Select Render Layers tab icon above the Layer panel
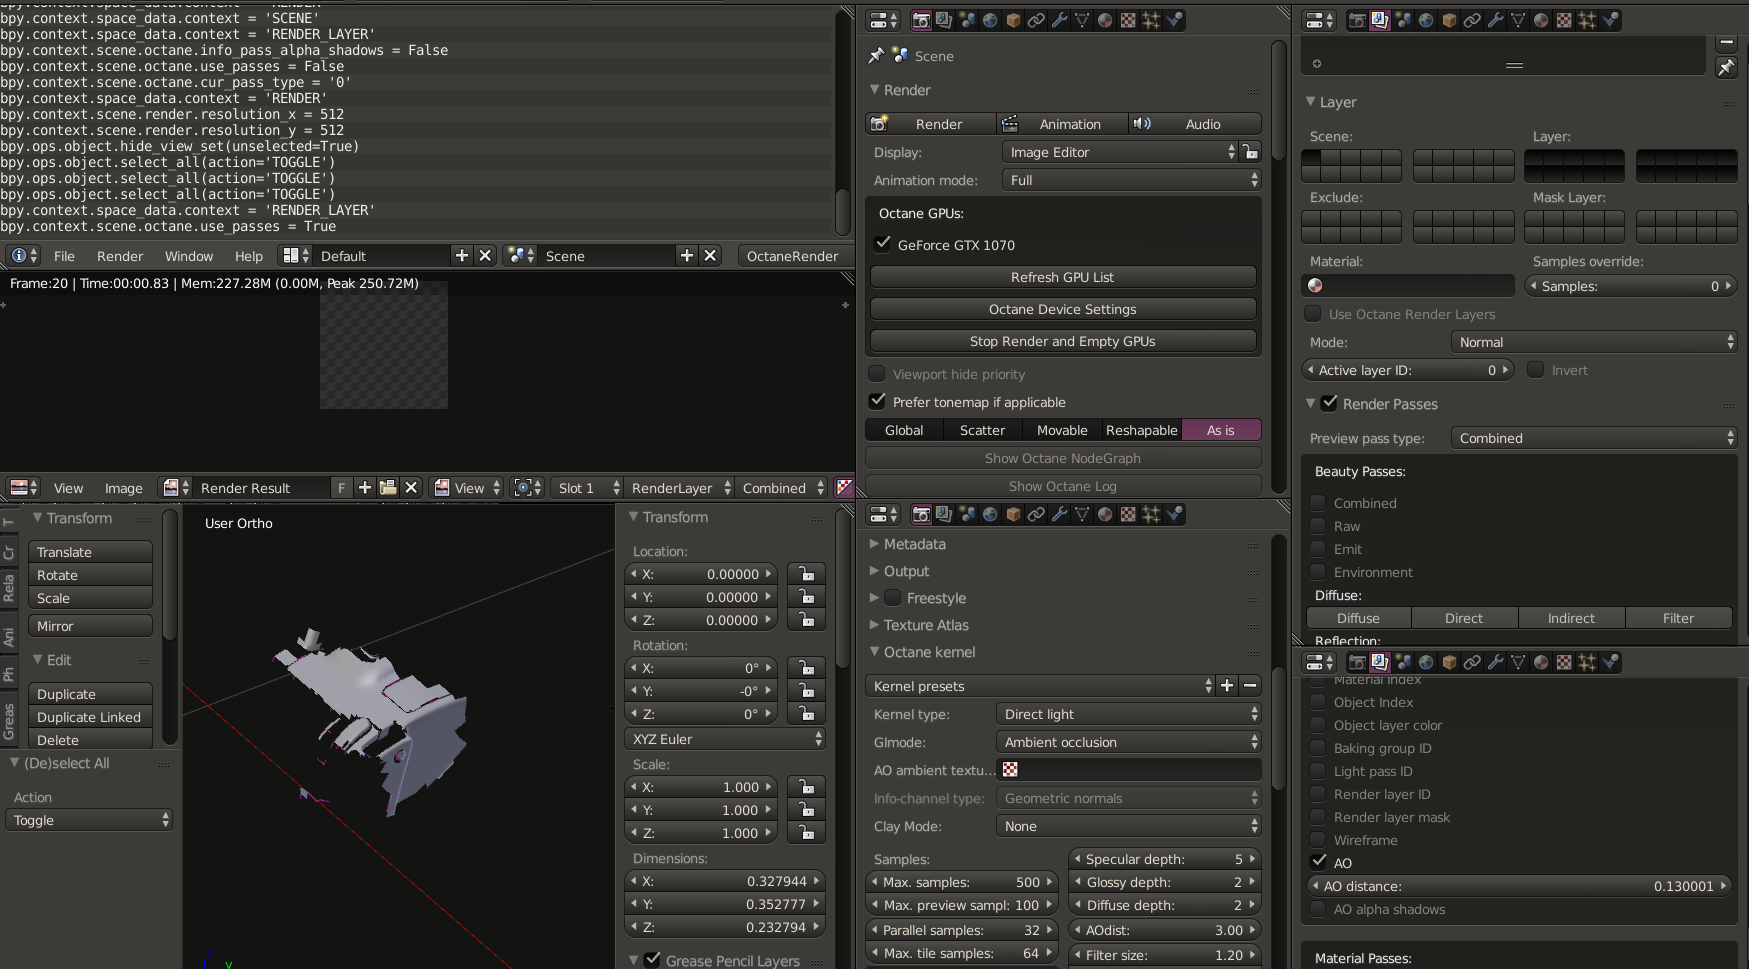This screenshot has height=969, width=1749. point(1380,20)
